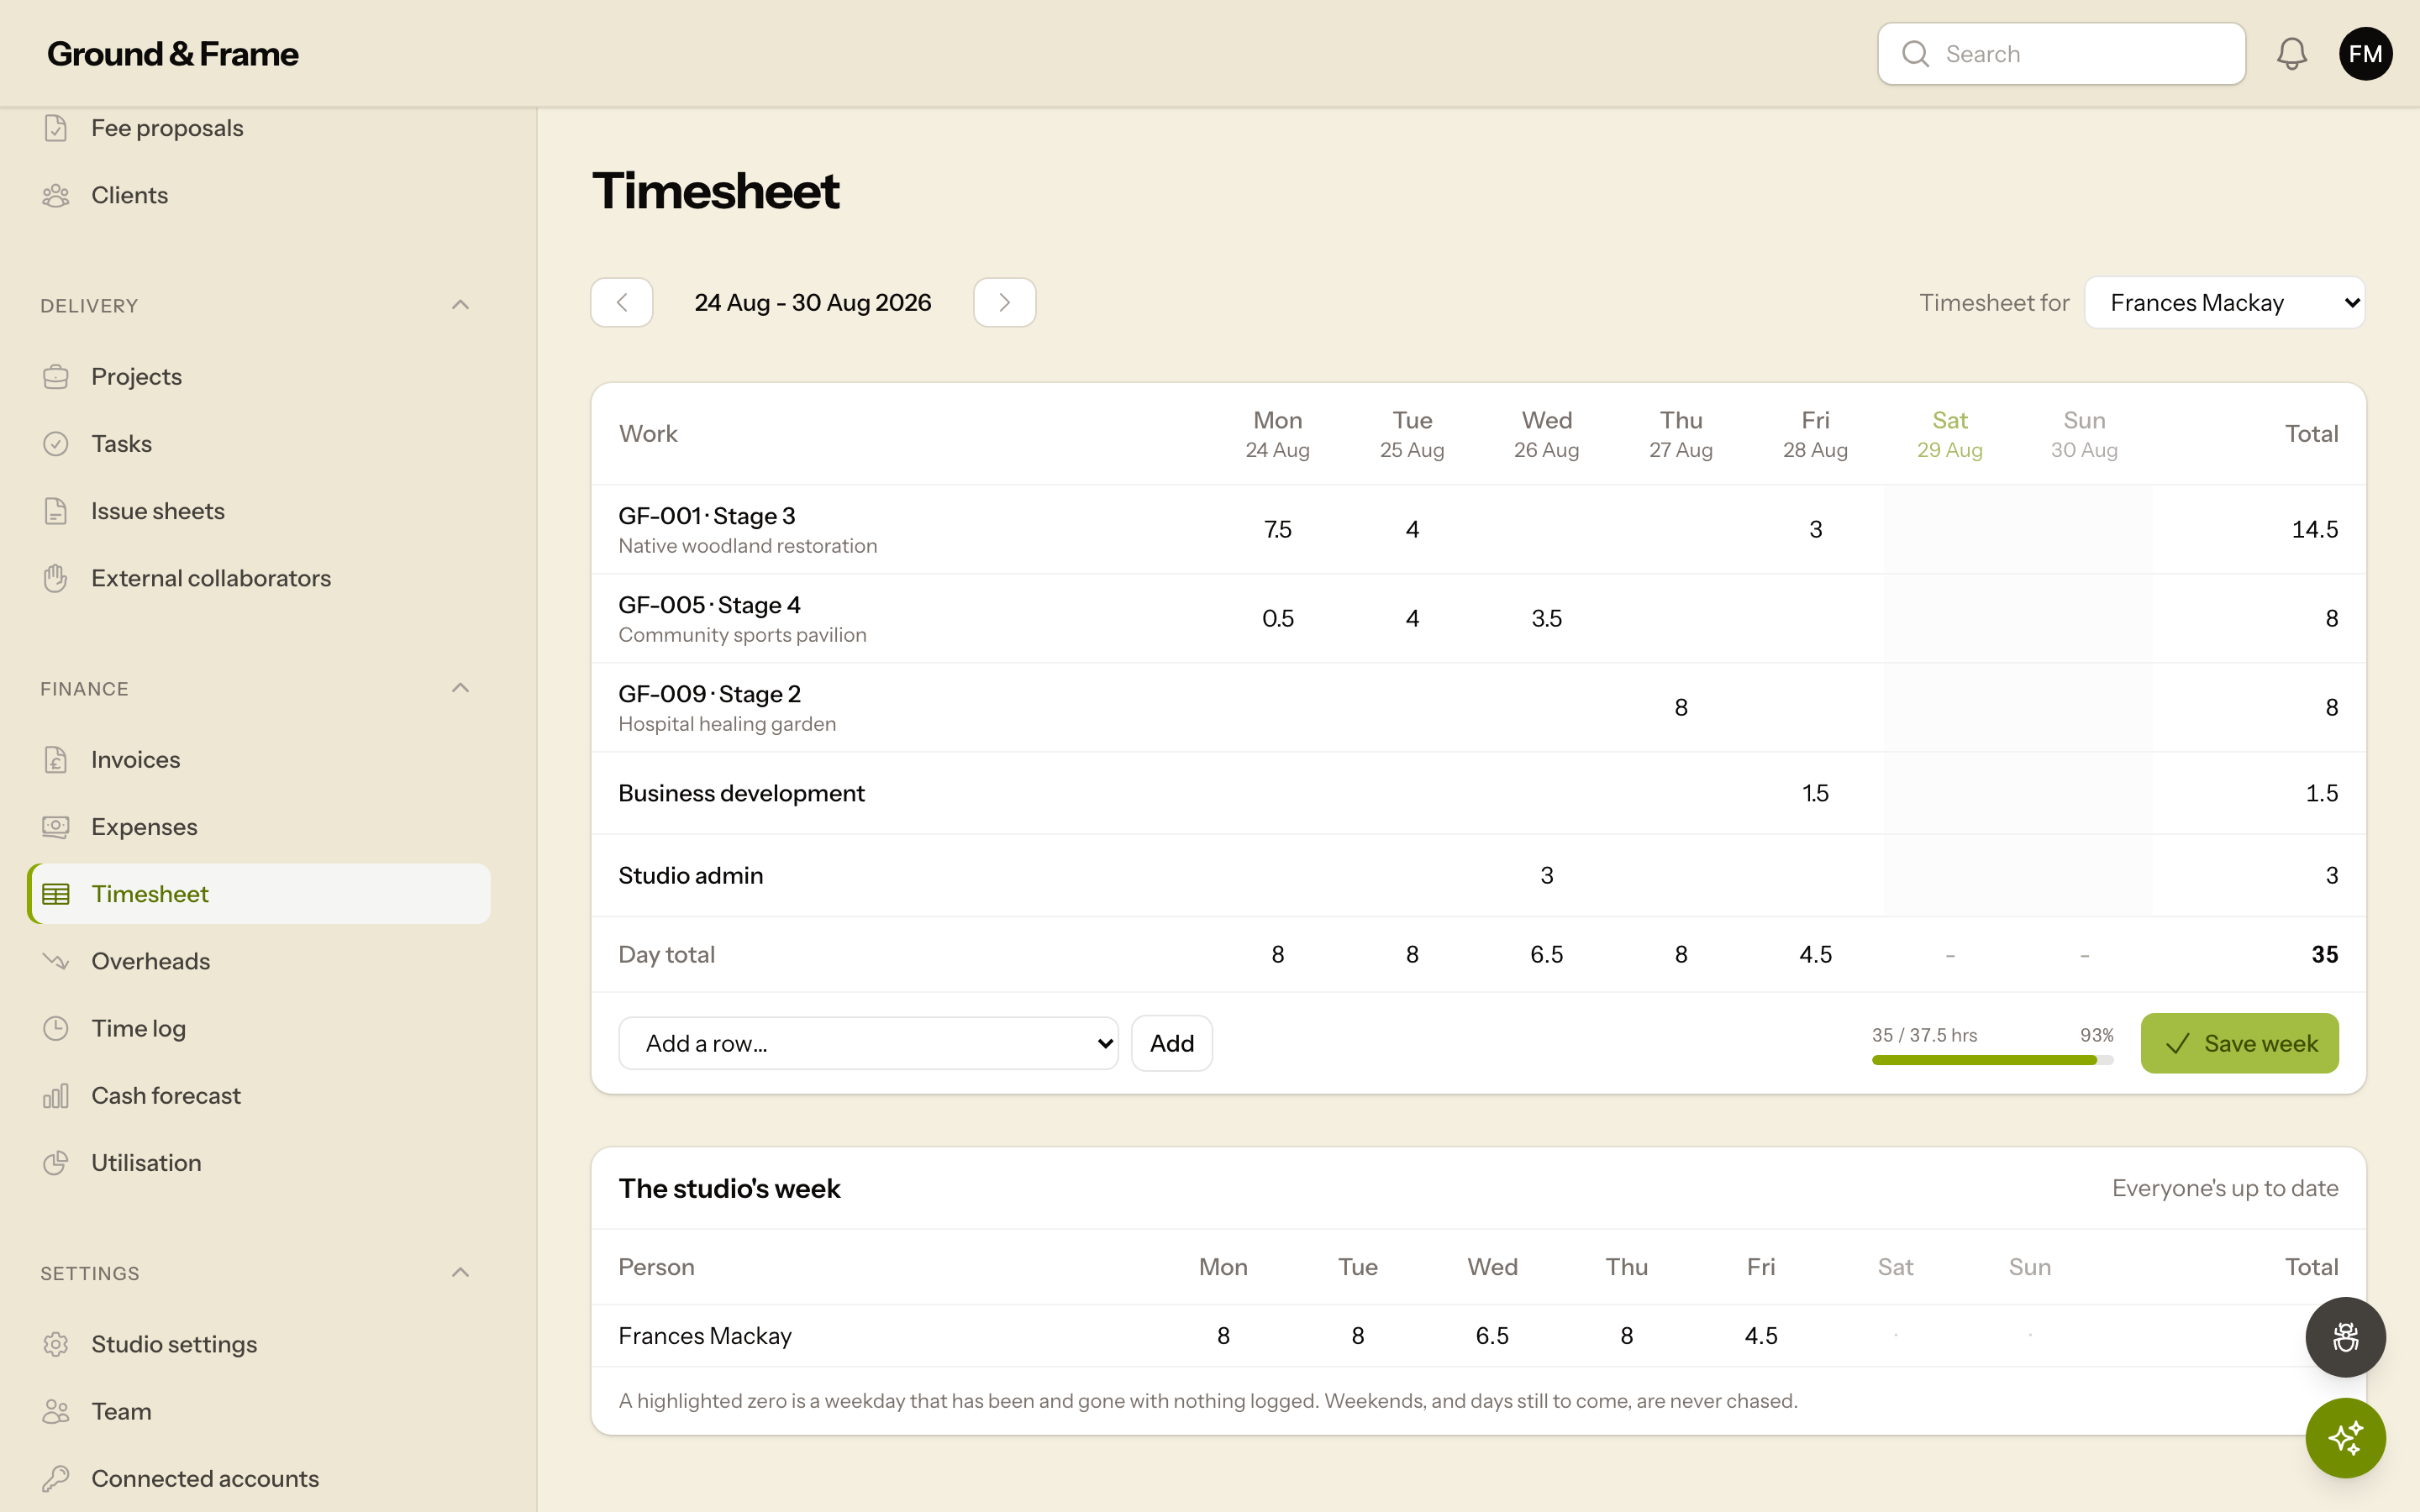Edit Business development Friday hours cell
The image size is (2420, 1512).
coord(1815,793)
